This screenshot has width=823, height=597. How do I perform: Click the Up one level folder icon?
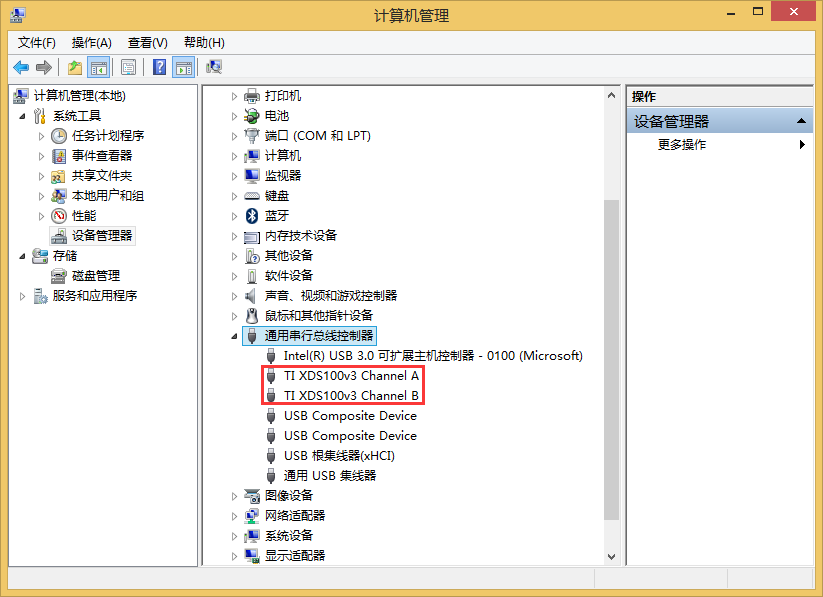75,67
